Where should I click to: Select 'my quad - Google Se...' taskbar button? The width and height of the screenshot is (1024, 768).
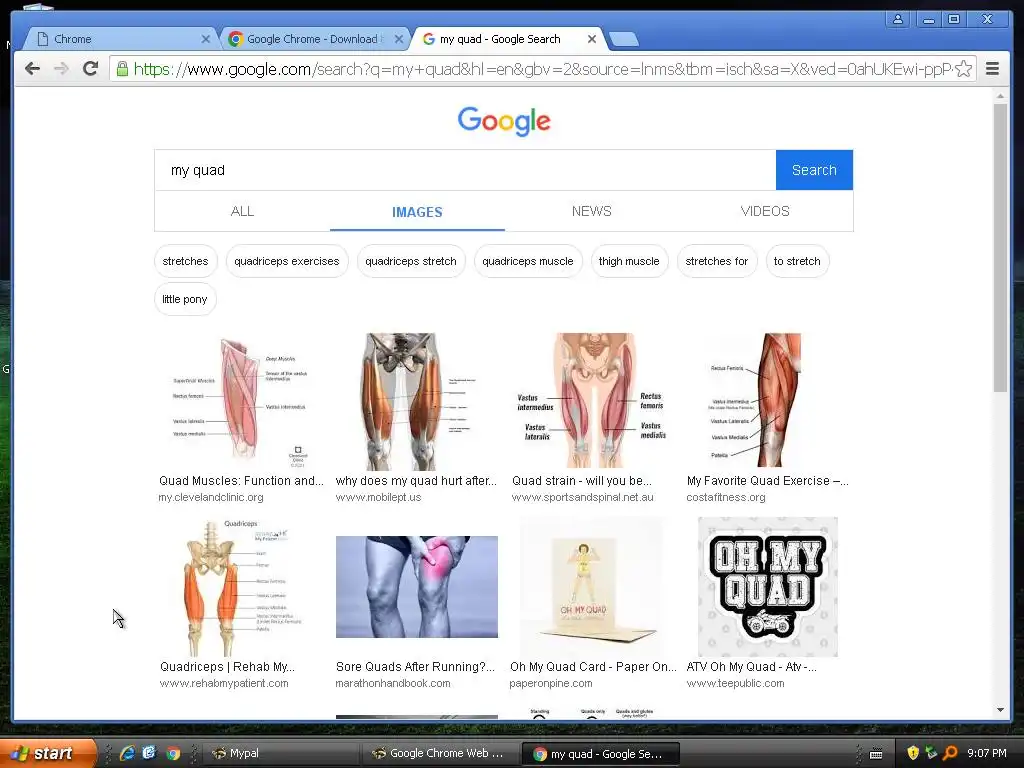tap(600, 754)
